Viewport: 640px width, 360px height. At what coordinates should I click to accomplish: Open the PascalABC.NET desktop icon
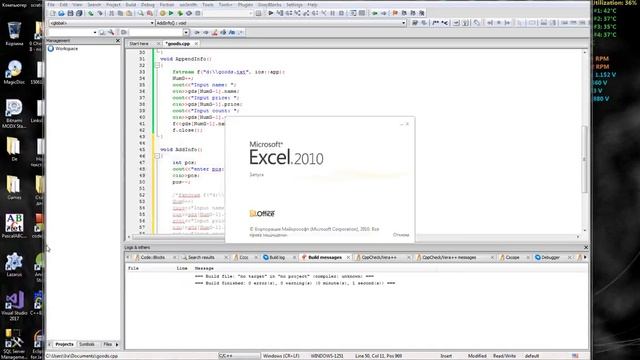14,226
